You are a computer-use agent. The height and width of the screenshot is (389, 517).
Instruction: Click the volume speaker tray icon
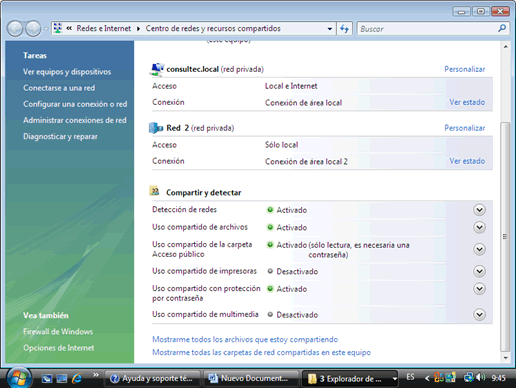click(481, 377)
